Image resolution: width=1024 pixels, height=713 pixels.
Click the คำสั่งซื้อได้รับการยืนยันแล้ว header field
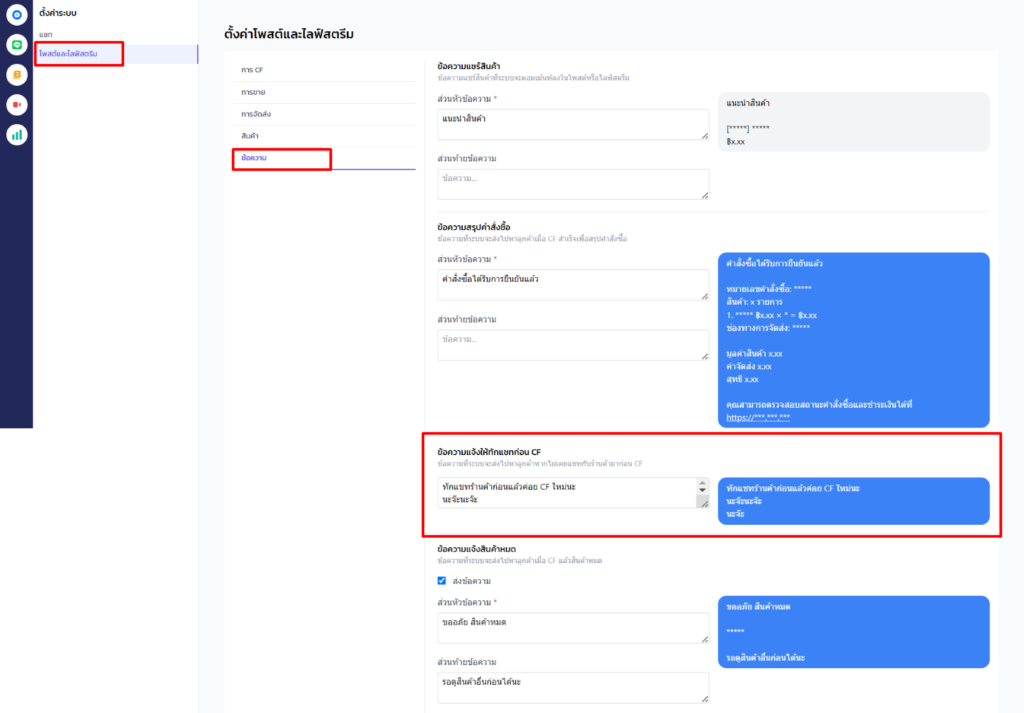point(573,285)
